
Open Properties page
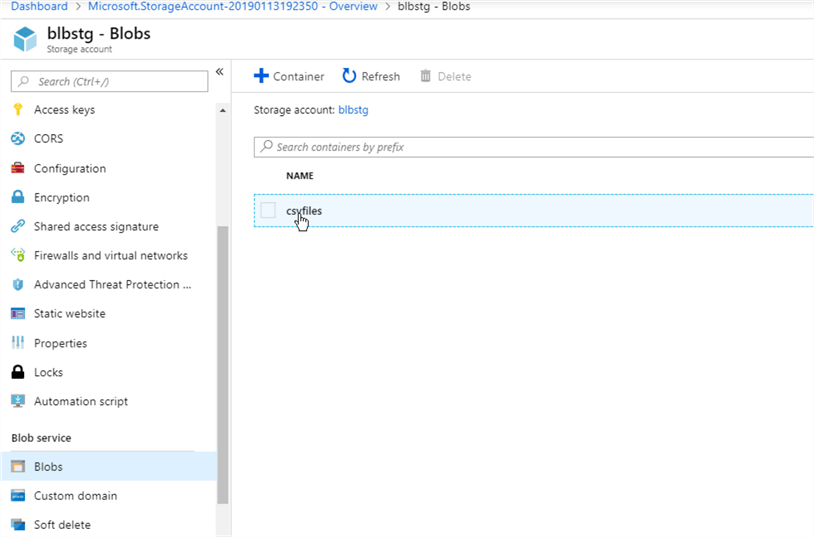pos(61,343)
